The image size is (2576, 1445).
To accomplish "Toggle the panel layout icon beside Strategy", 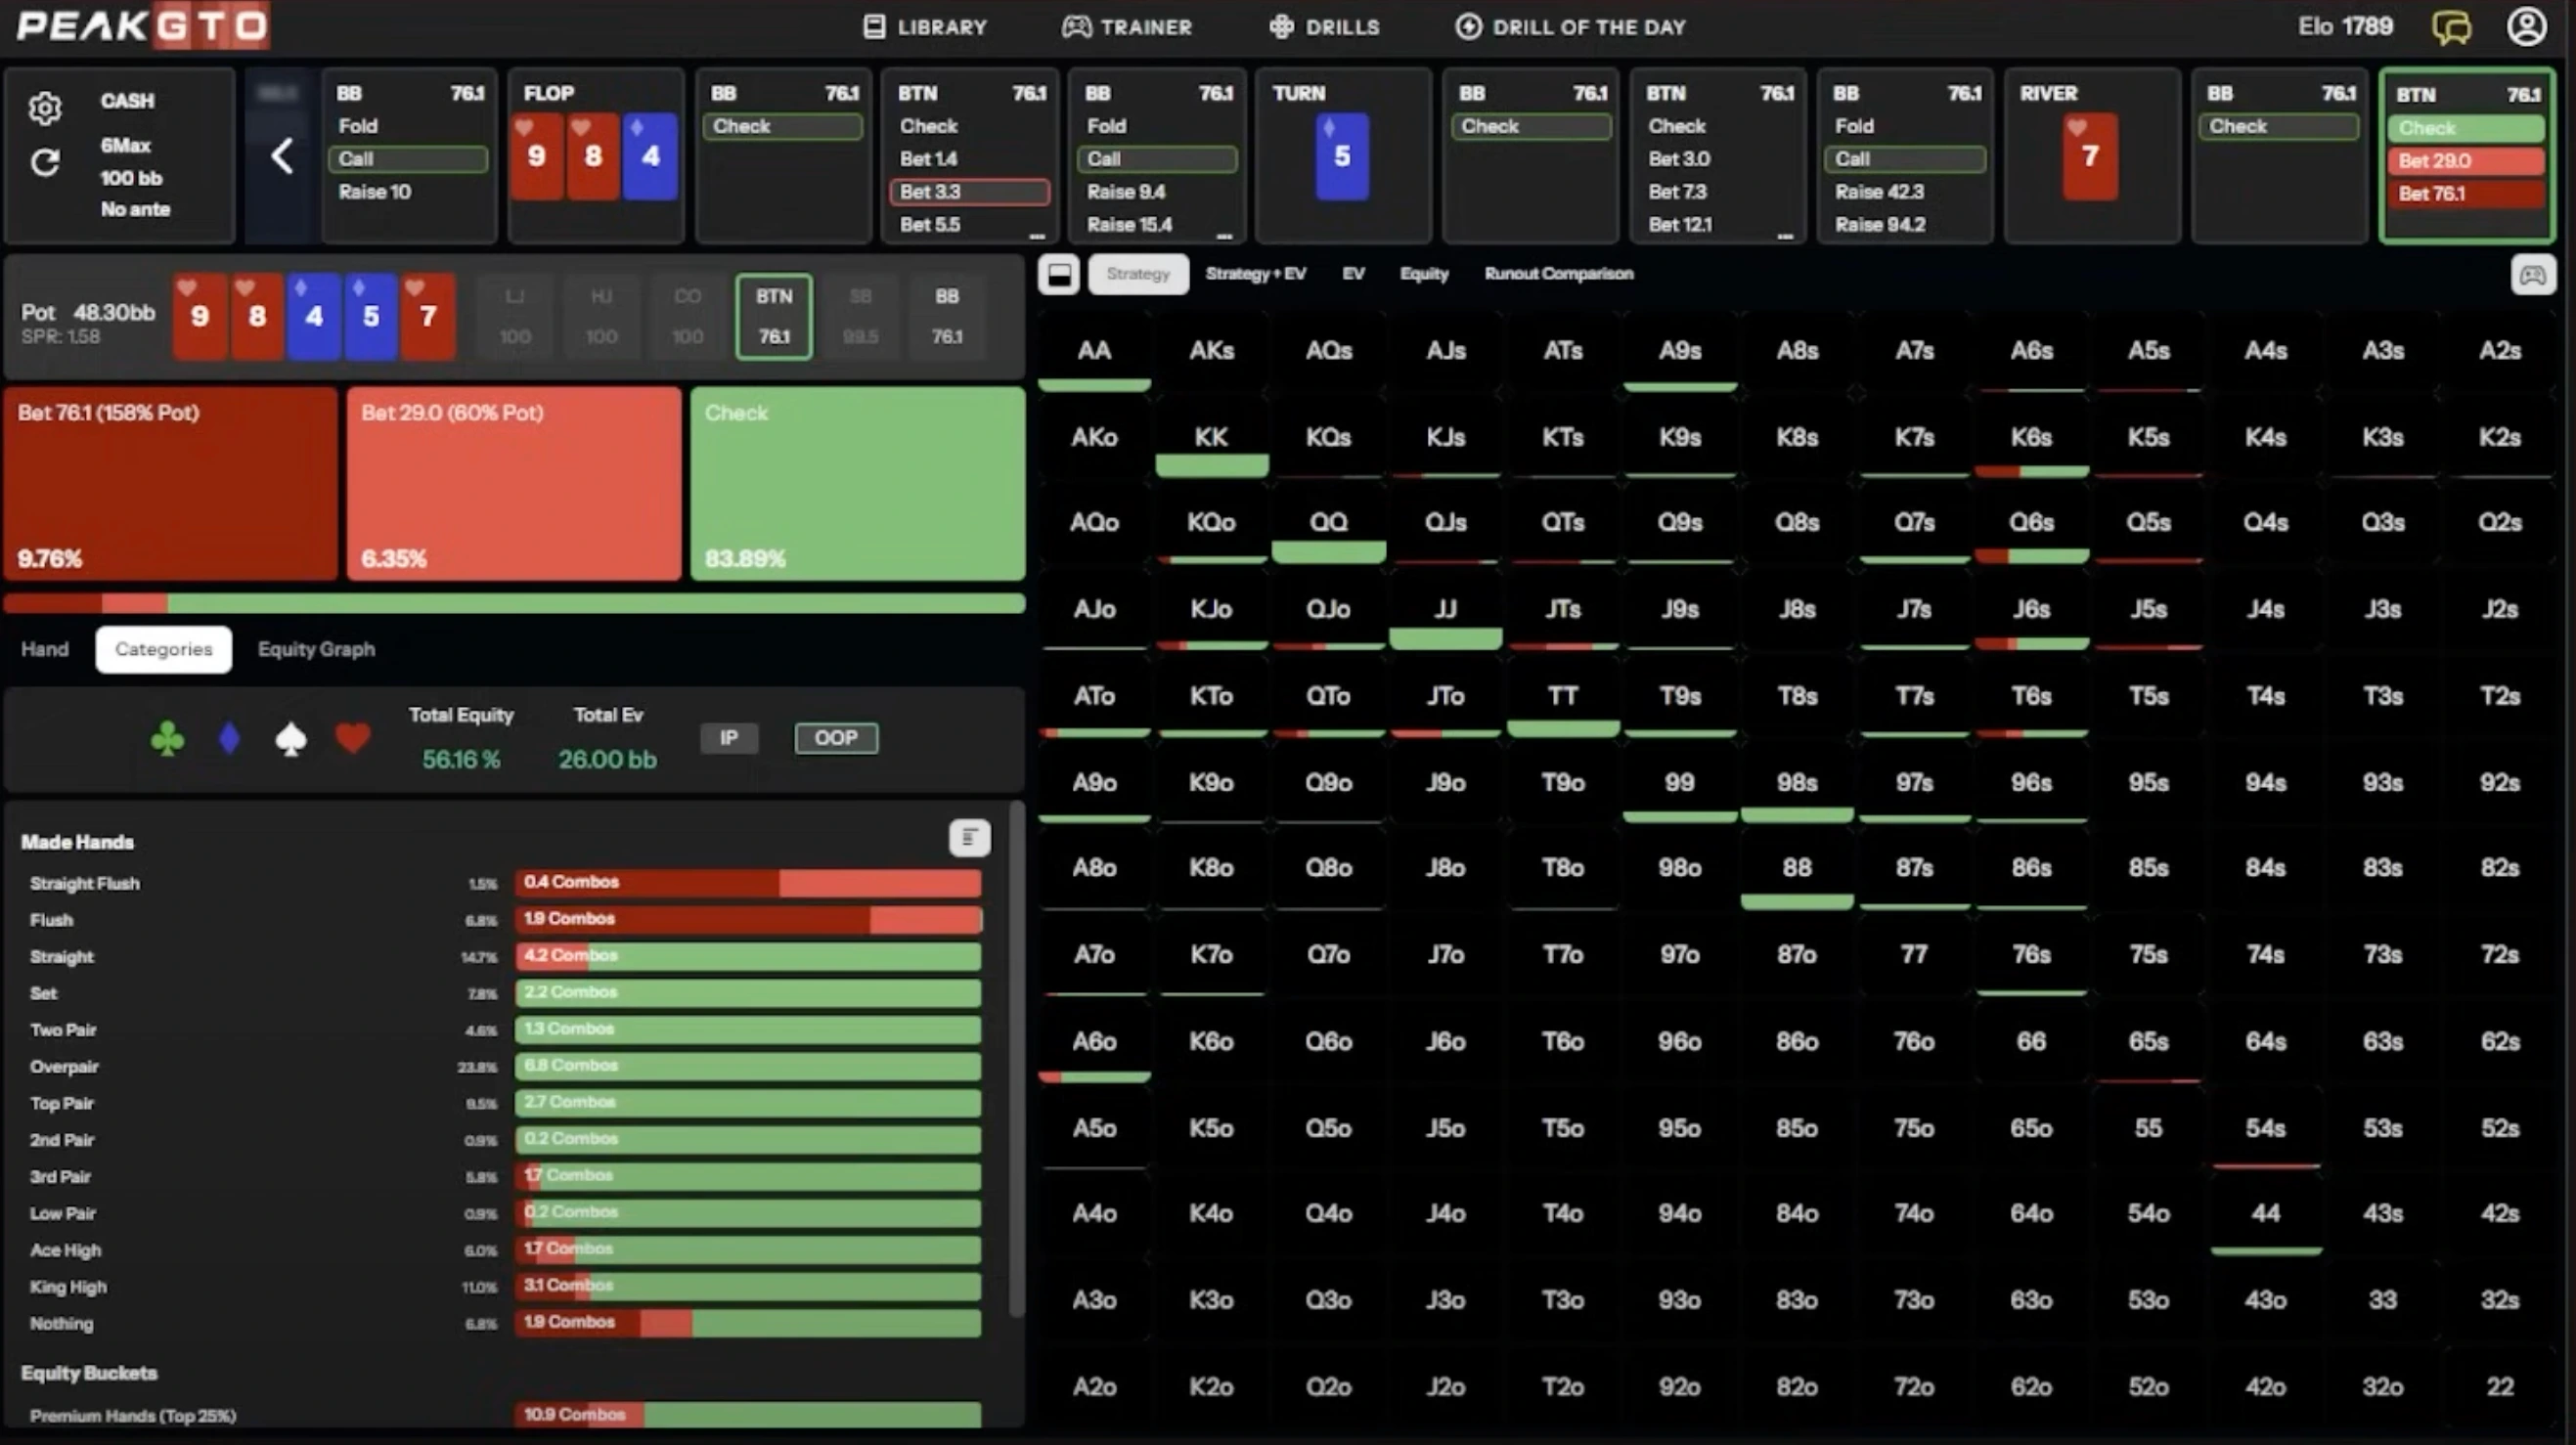I will click(1059, 274).
